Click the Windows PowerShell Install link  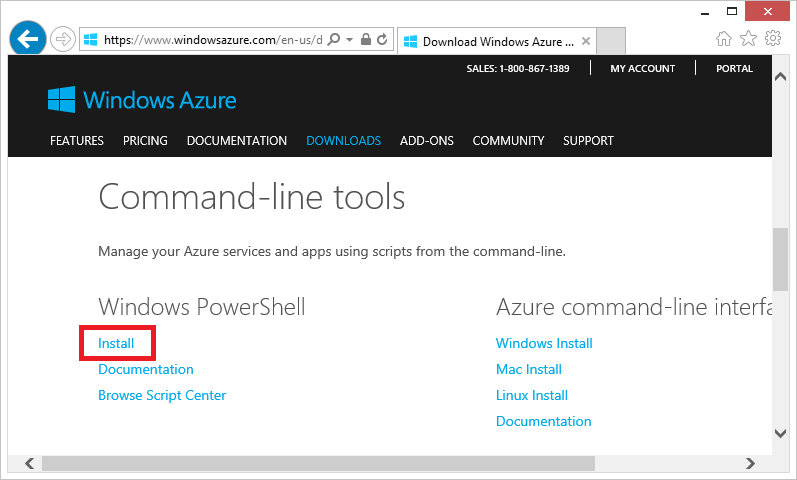coord(116,343)
